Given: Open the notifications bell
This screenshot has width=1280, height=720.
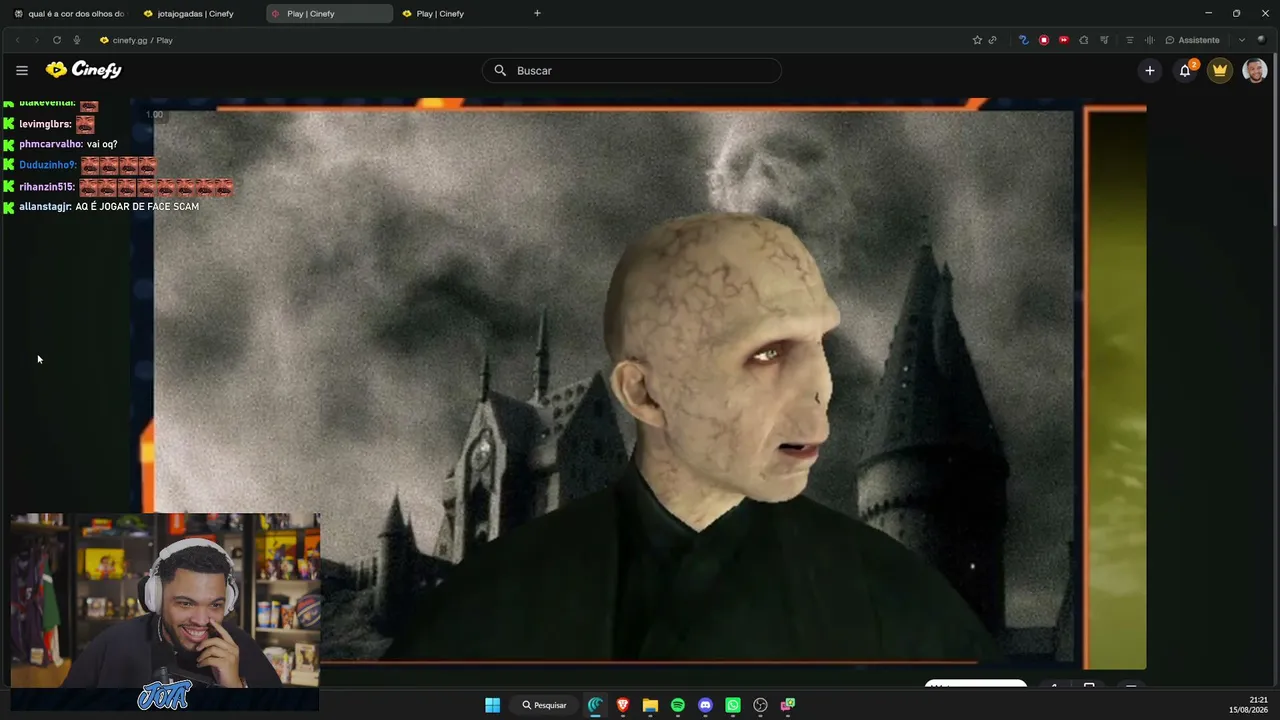Looking at the screenshot, I should 1185,70.
